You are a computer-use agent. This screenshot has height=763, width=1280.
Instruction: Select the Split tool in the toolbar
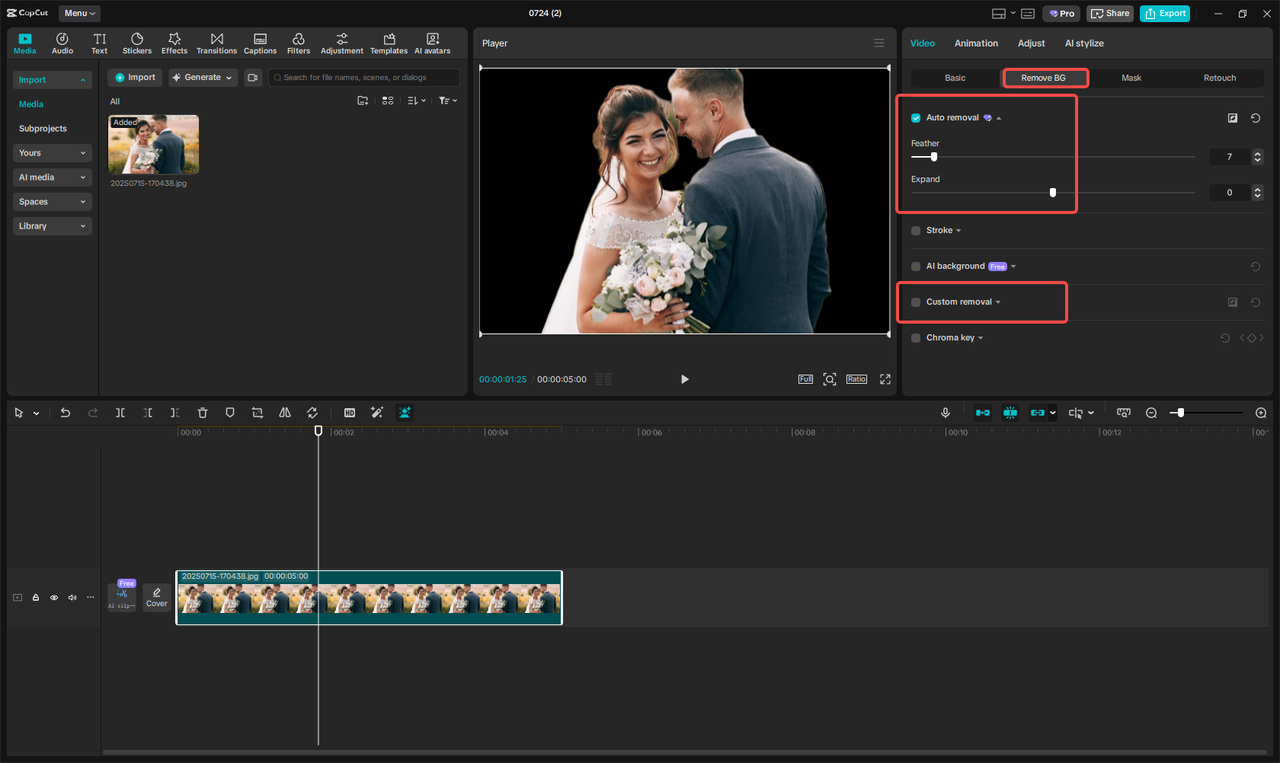(x=120, y=412)
